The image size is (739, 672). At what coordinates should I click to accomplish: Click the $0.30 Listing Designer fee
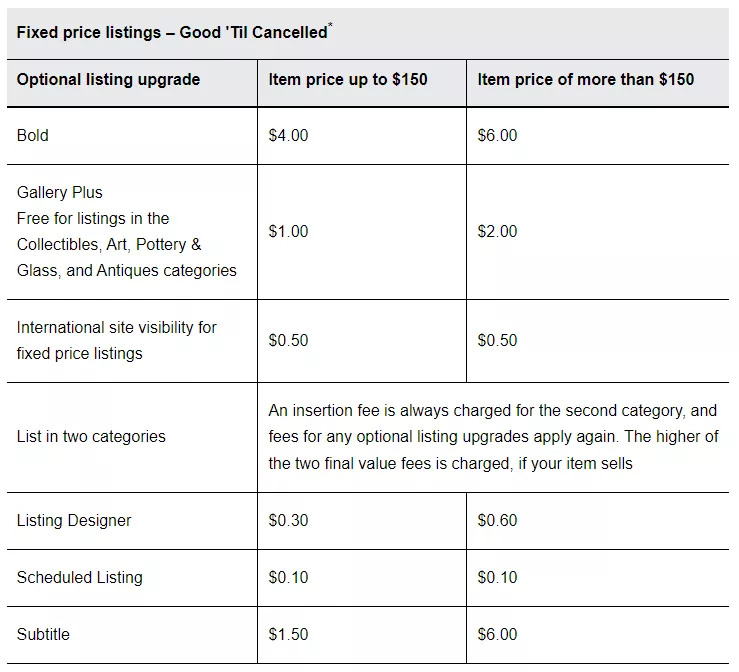288,520
